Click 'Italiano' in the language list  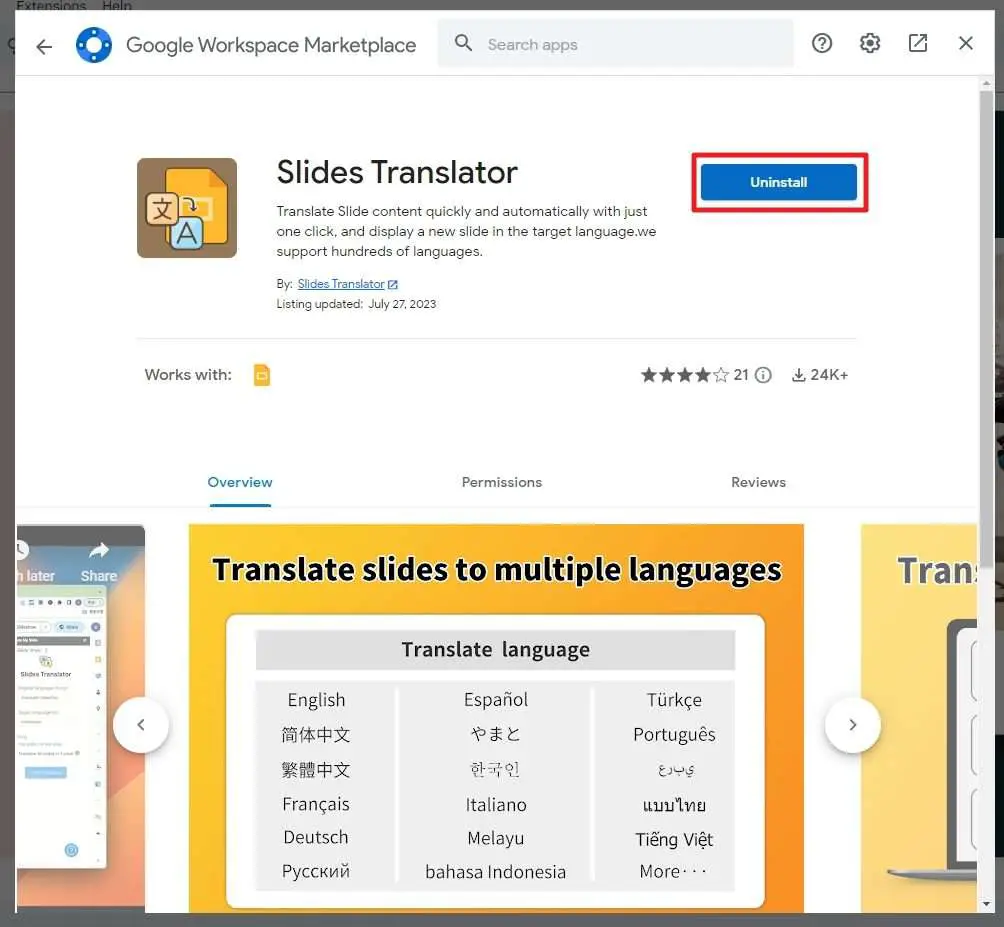(496, 805)
